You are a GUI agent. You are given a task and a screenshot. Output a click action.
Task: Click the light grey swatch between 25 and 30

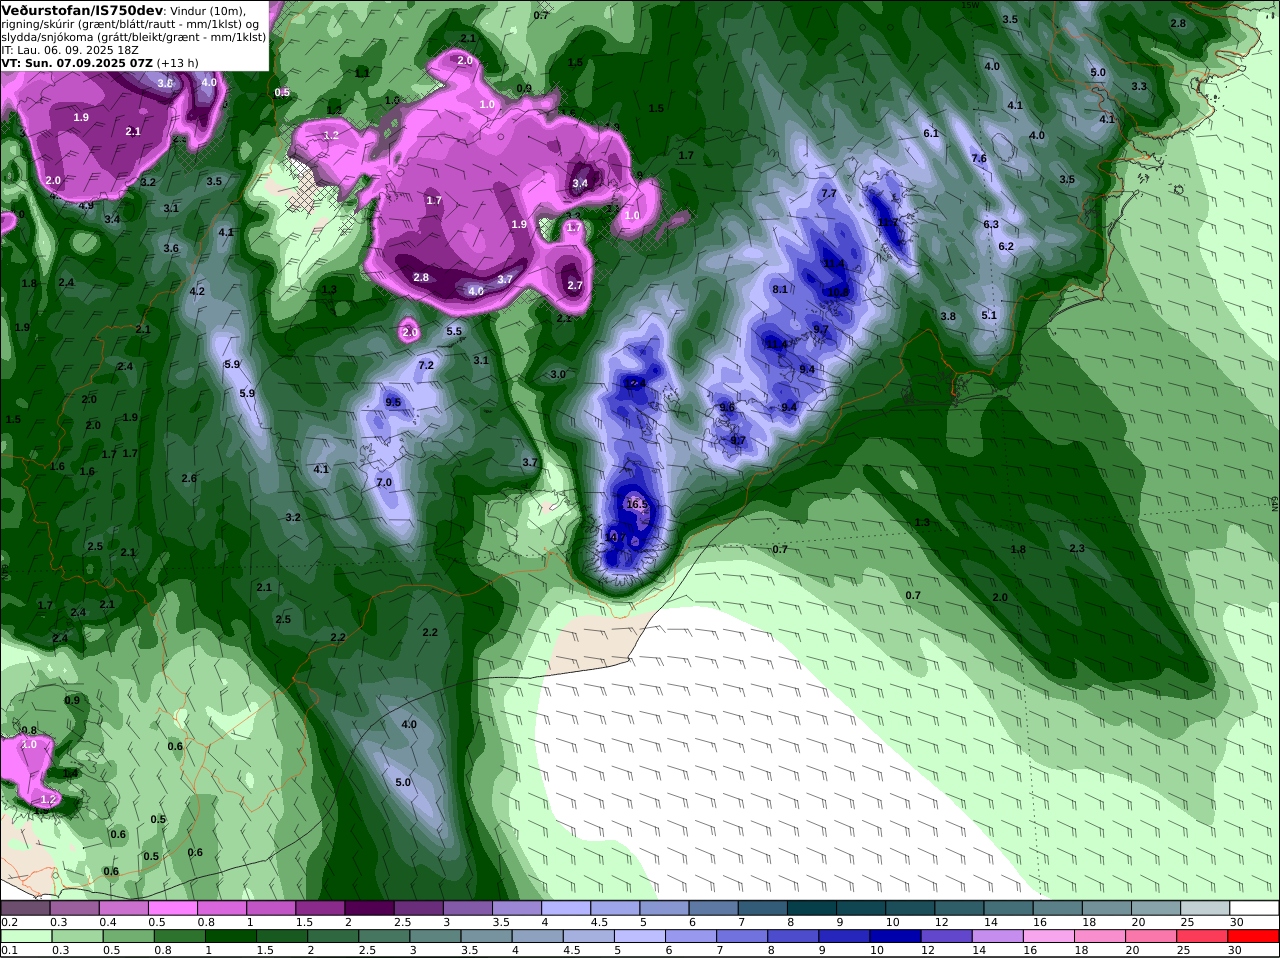[x=1205, y=908]
